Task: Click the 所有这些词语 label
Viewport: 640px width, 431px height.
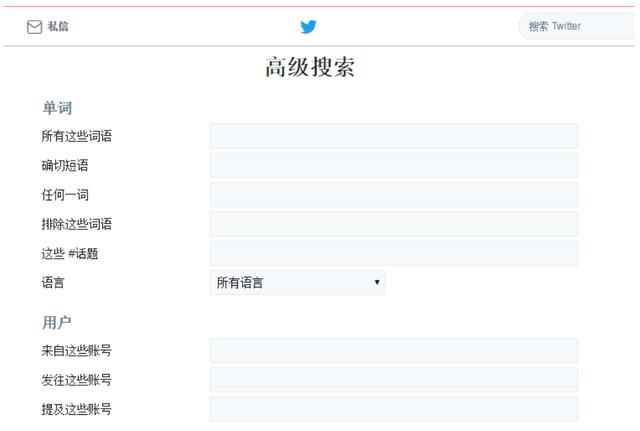Action: coord(76,136)
